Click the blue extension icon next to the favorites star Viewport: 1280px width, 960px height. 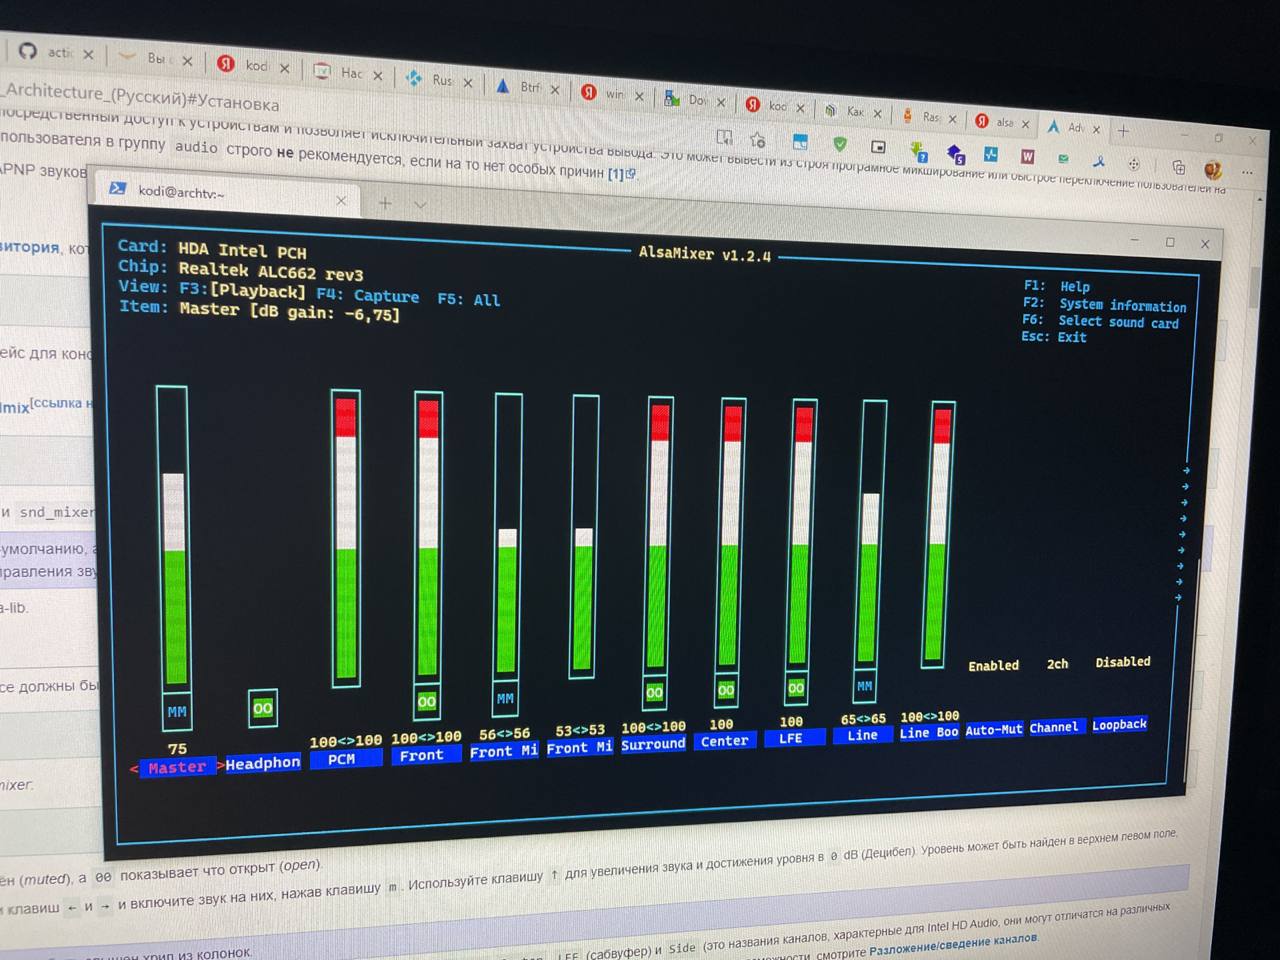pyautogui.click(x=799, y=141)
